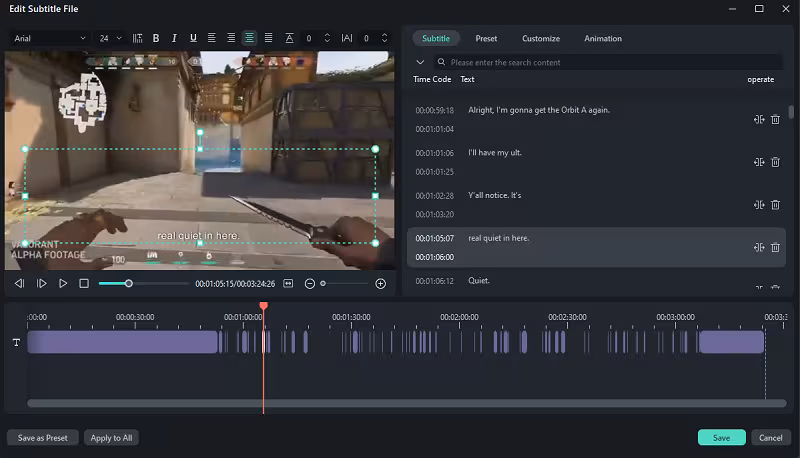Zoom out the timeline with minus icon
The width and height of the screenshot is (800, 458).
[x=310, y=284]
